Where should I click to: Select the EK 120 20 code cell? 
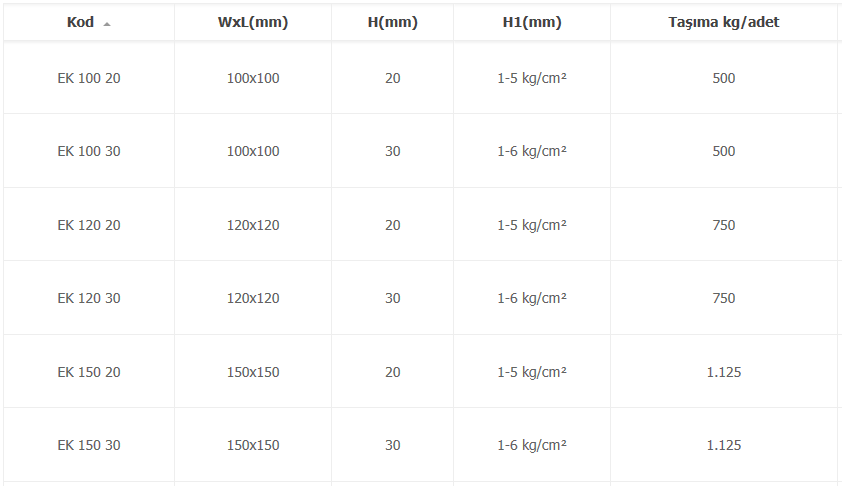(89, 225)
